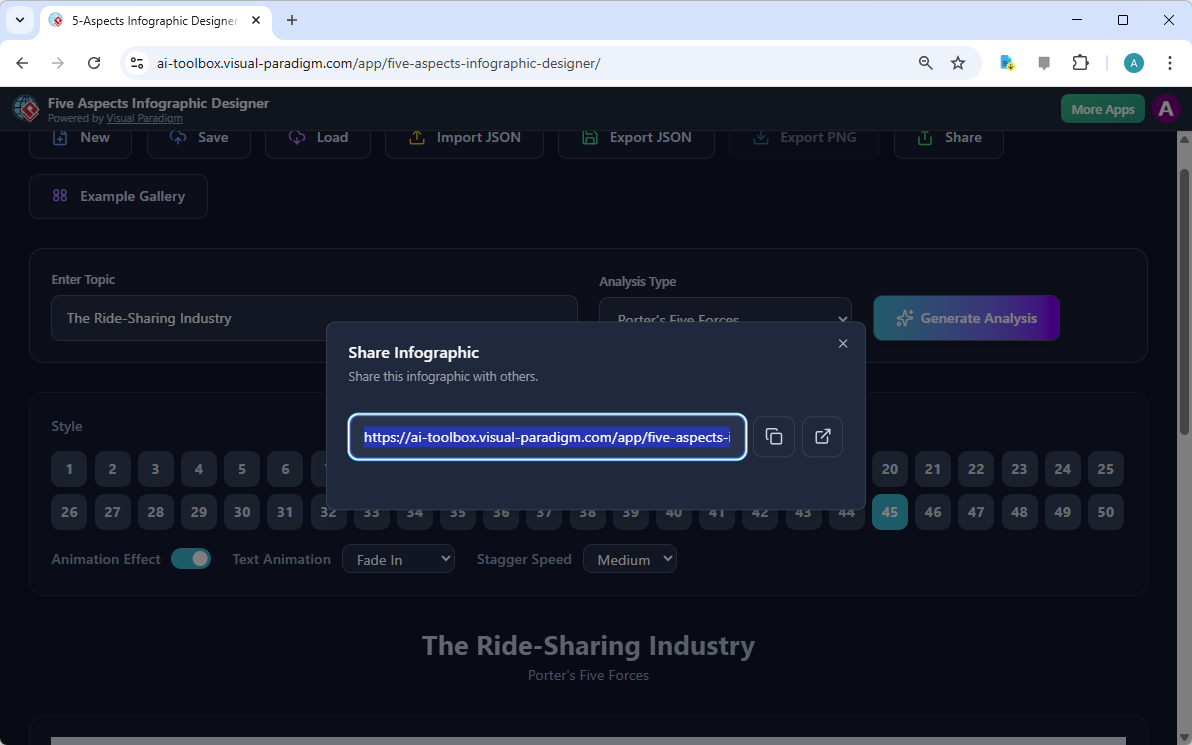Viewport: 1192px width, 745px height.
Task: Select style number 1
Action: coord(69,468)
